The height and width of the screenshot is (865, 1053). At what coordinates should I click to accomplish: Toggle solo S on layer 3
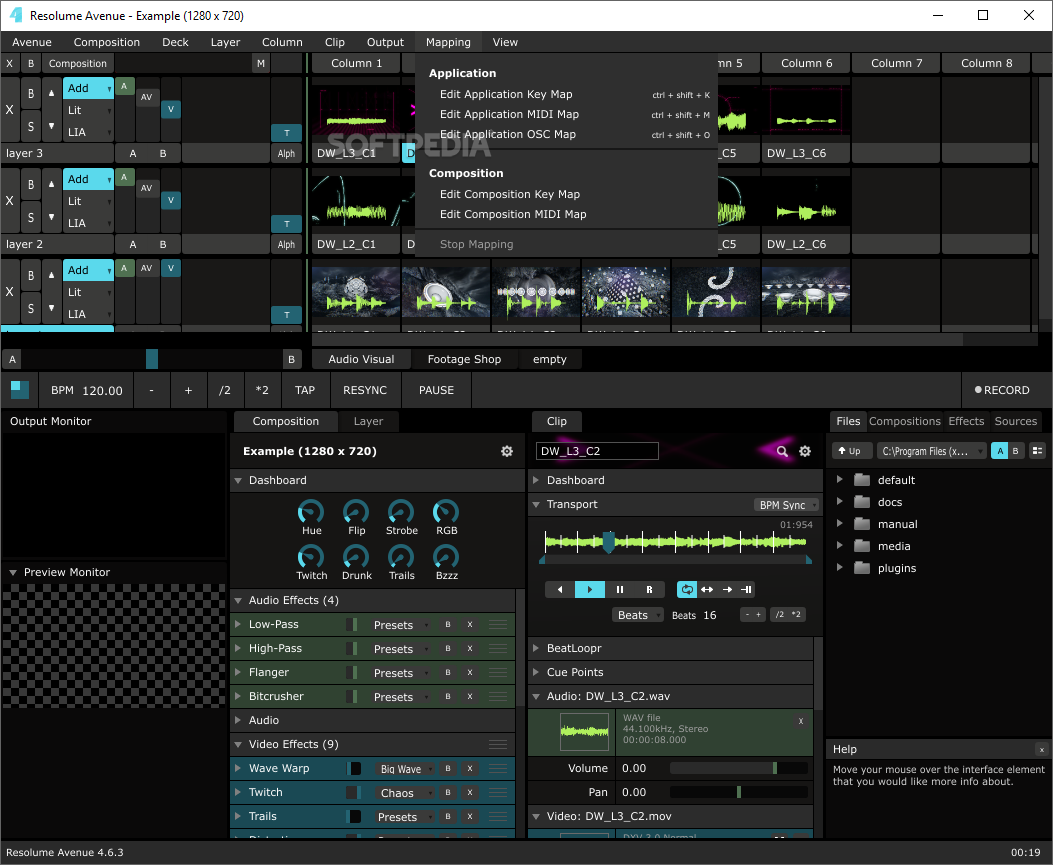31,126
